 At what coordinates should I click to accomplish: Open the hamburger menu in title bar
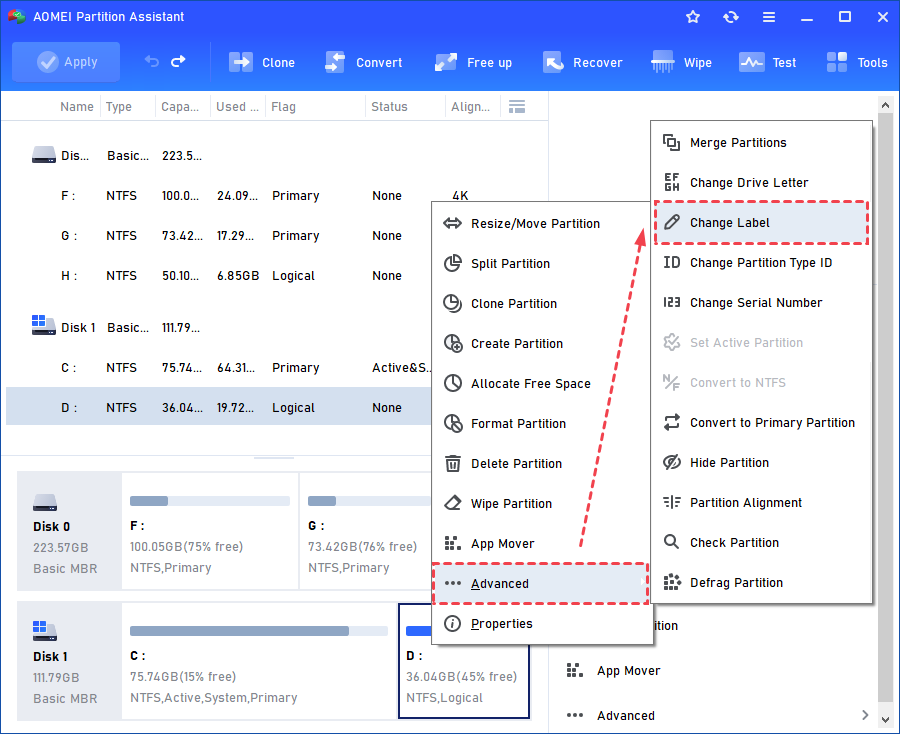click(769, 17)
